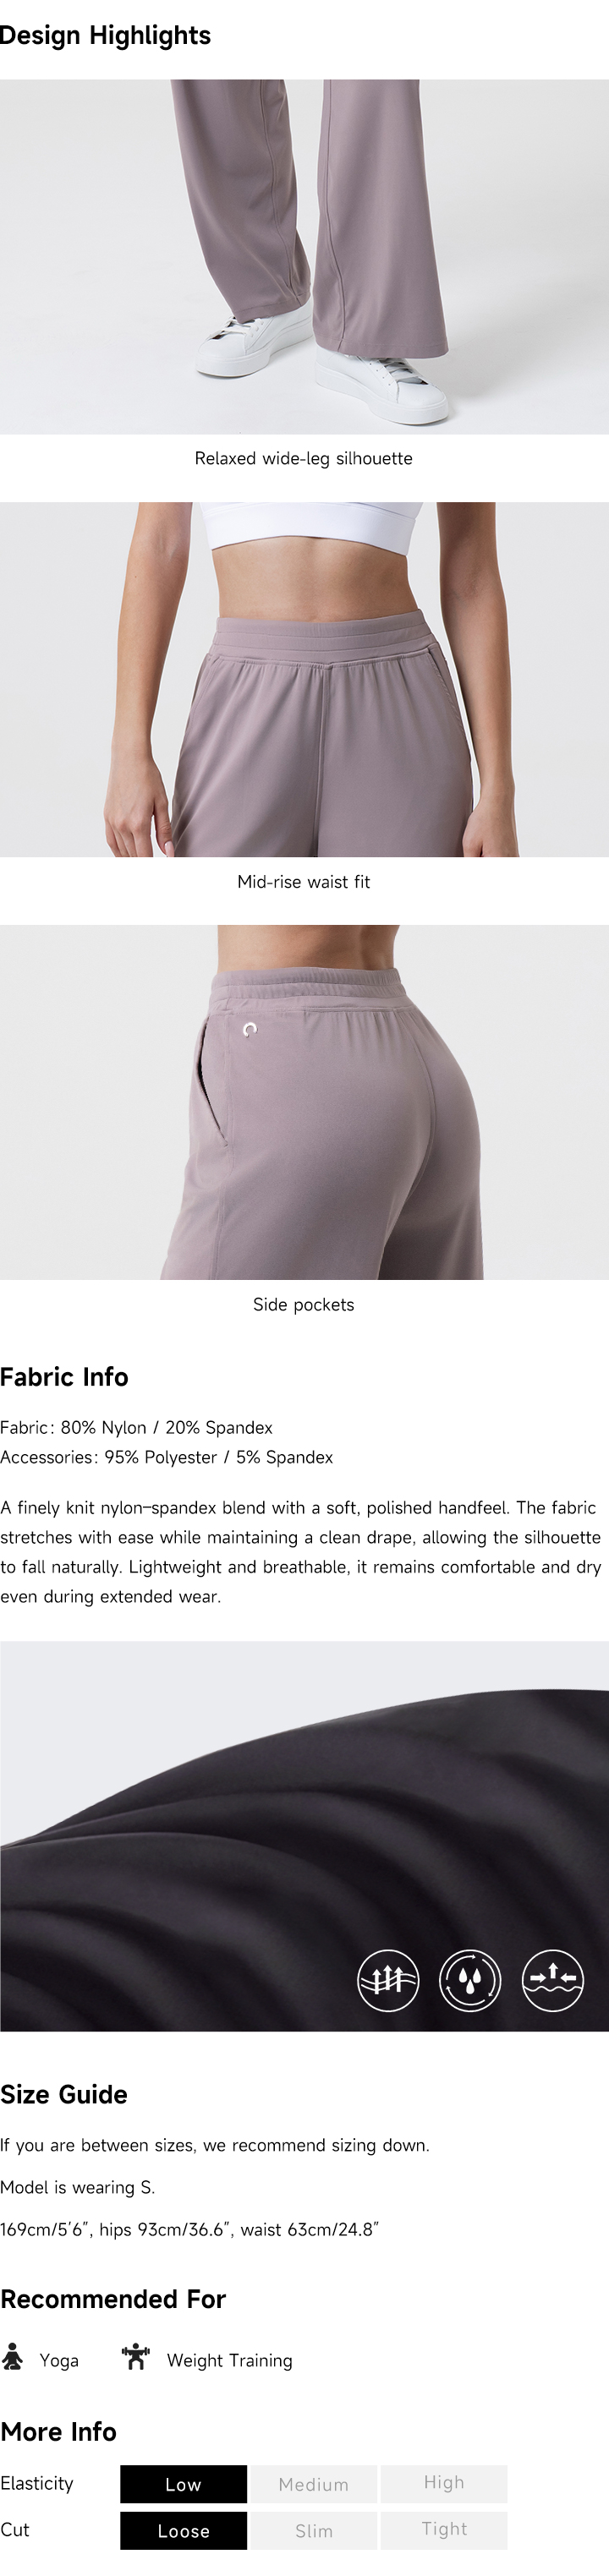Select the Medium elasticity option
The width and height of the screenshot is (609, 2576).
[313, 2484]
